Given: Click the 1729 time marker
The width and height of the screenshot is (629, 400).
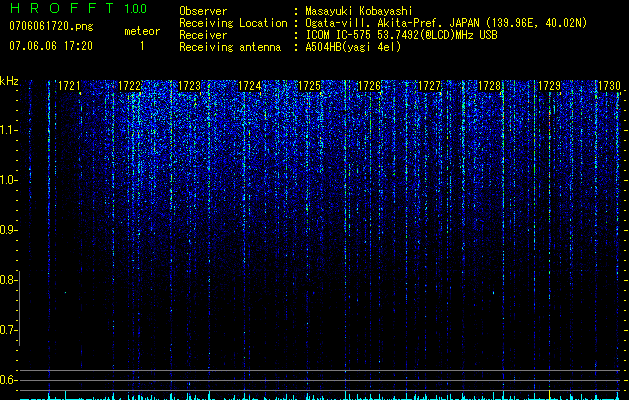Looking at the screenshot, I should pos(549,86).
